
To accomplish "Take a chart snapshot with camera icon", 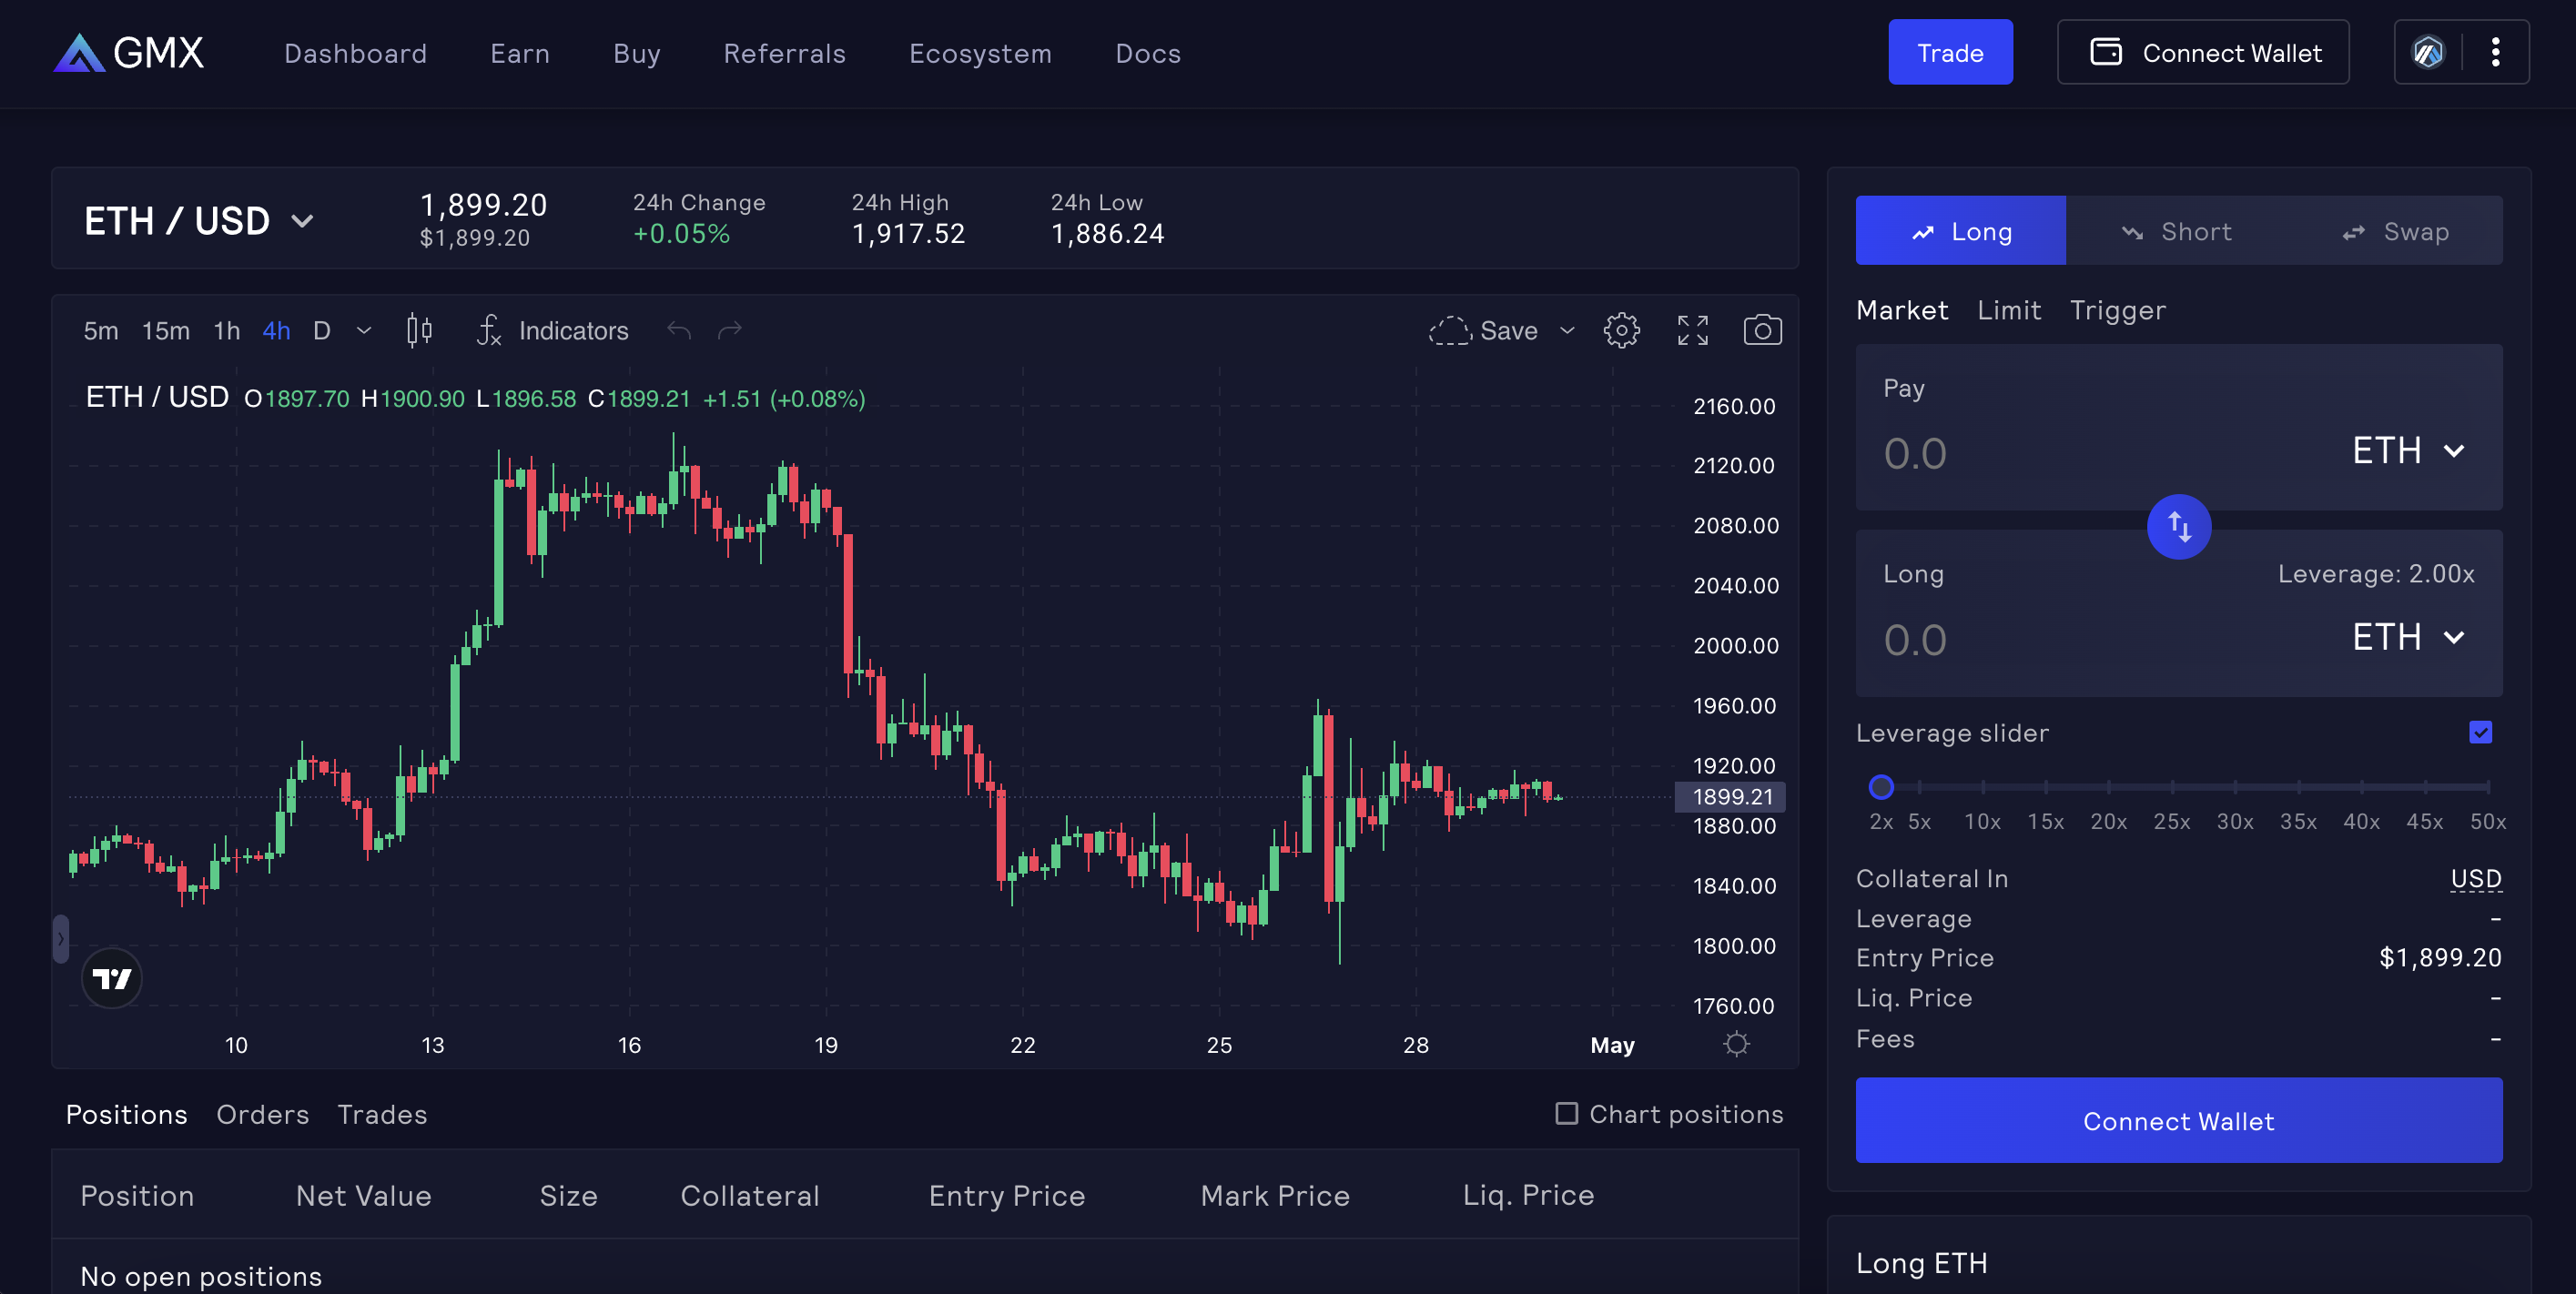I will (x=1762, y=330).
